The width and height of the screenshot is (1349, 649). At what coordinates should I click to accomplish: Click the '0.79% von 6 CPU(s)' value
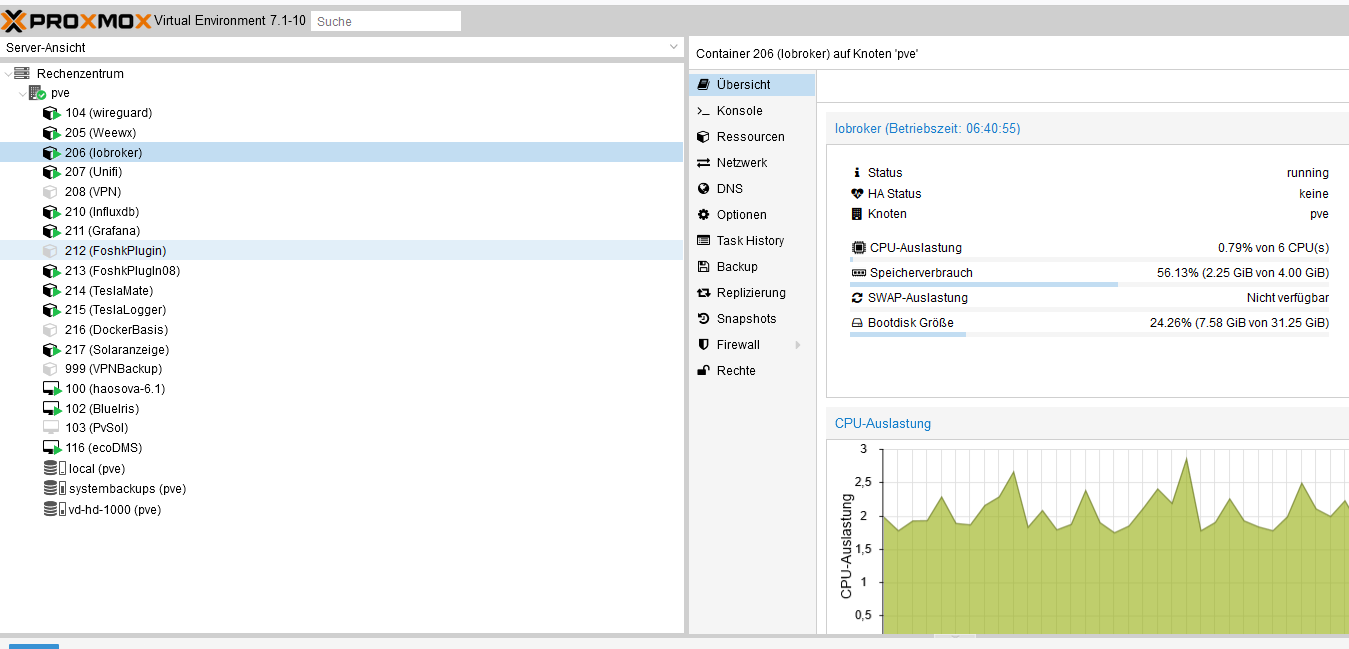pos(1273,248)
